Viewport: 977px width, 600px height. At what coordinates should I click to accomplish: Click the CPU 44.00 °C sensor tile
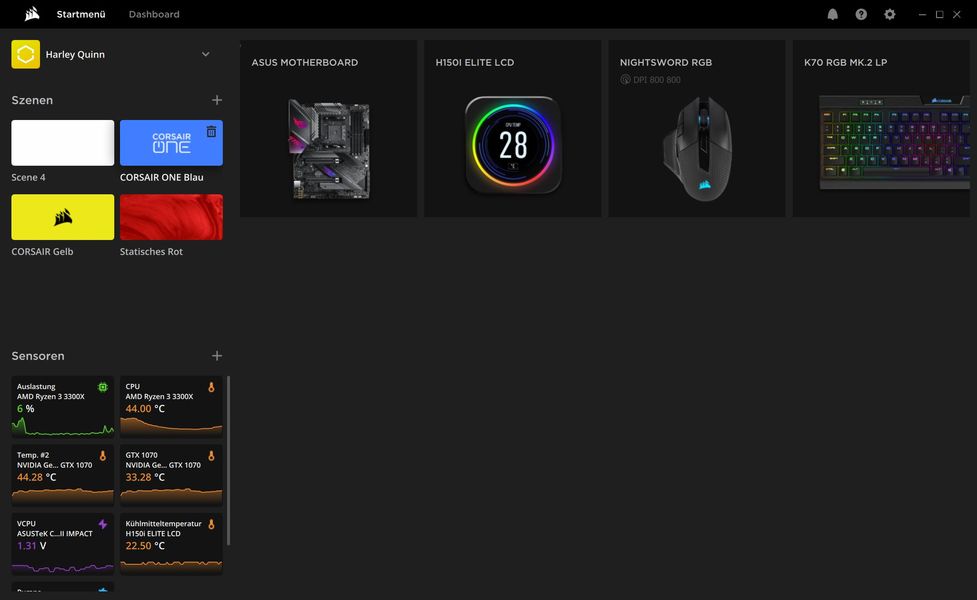pyautogui.click(x=171, y=406)
